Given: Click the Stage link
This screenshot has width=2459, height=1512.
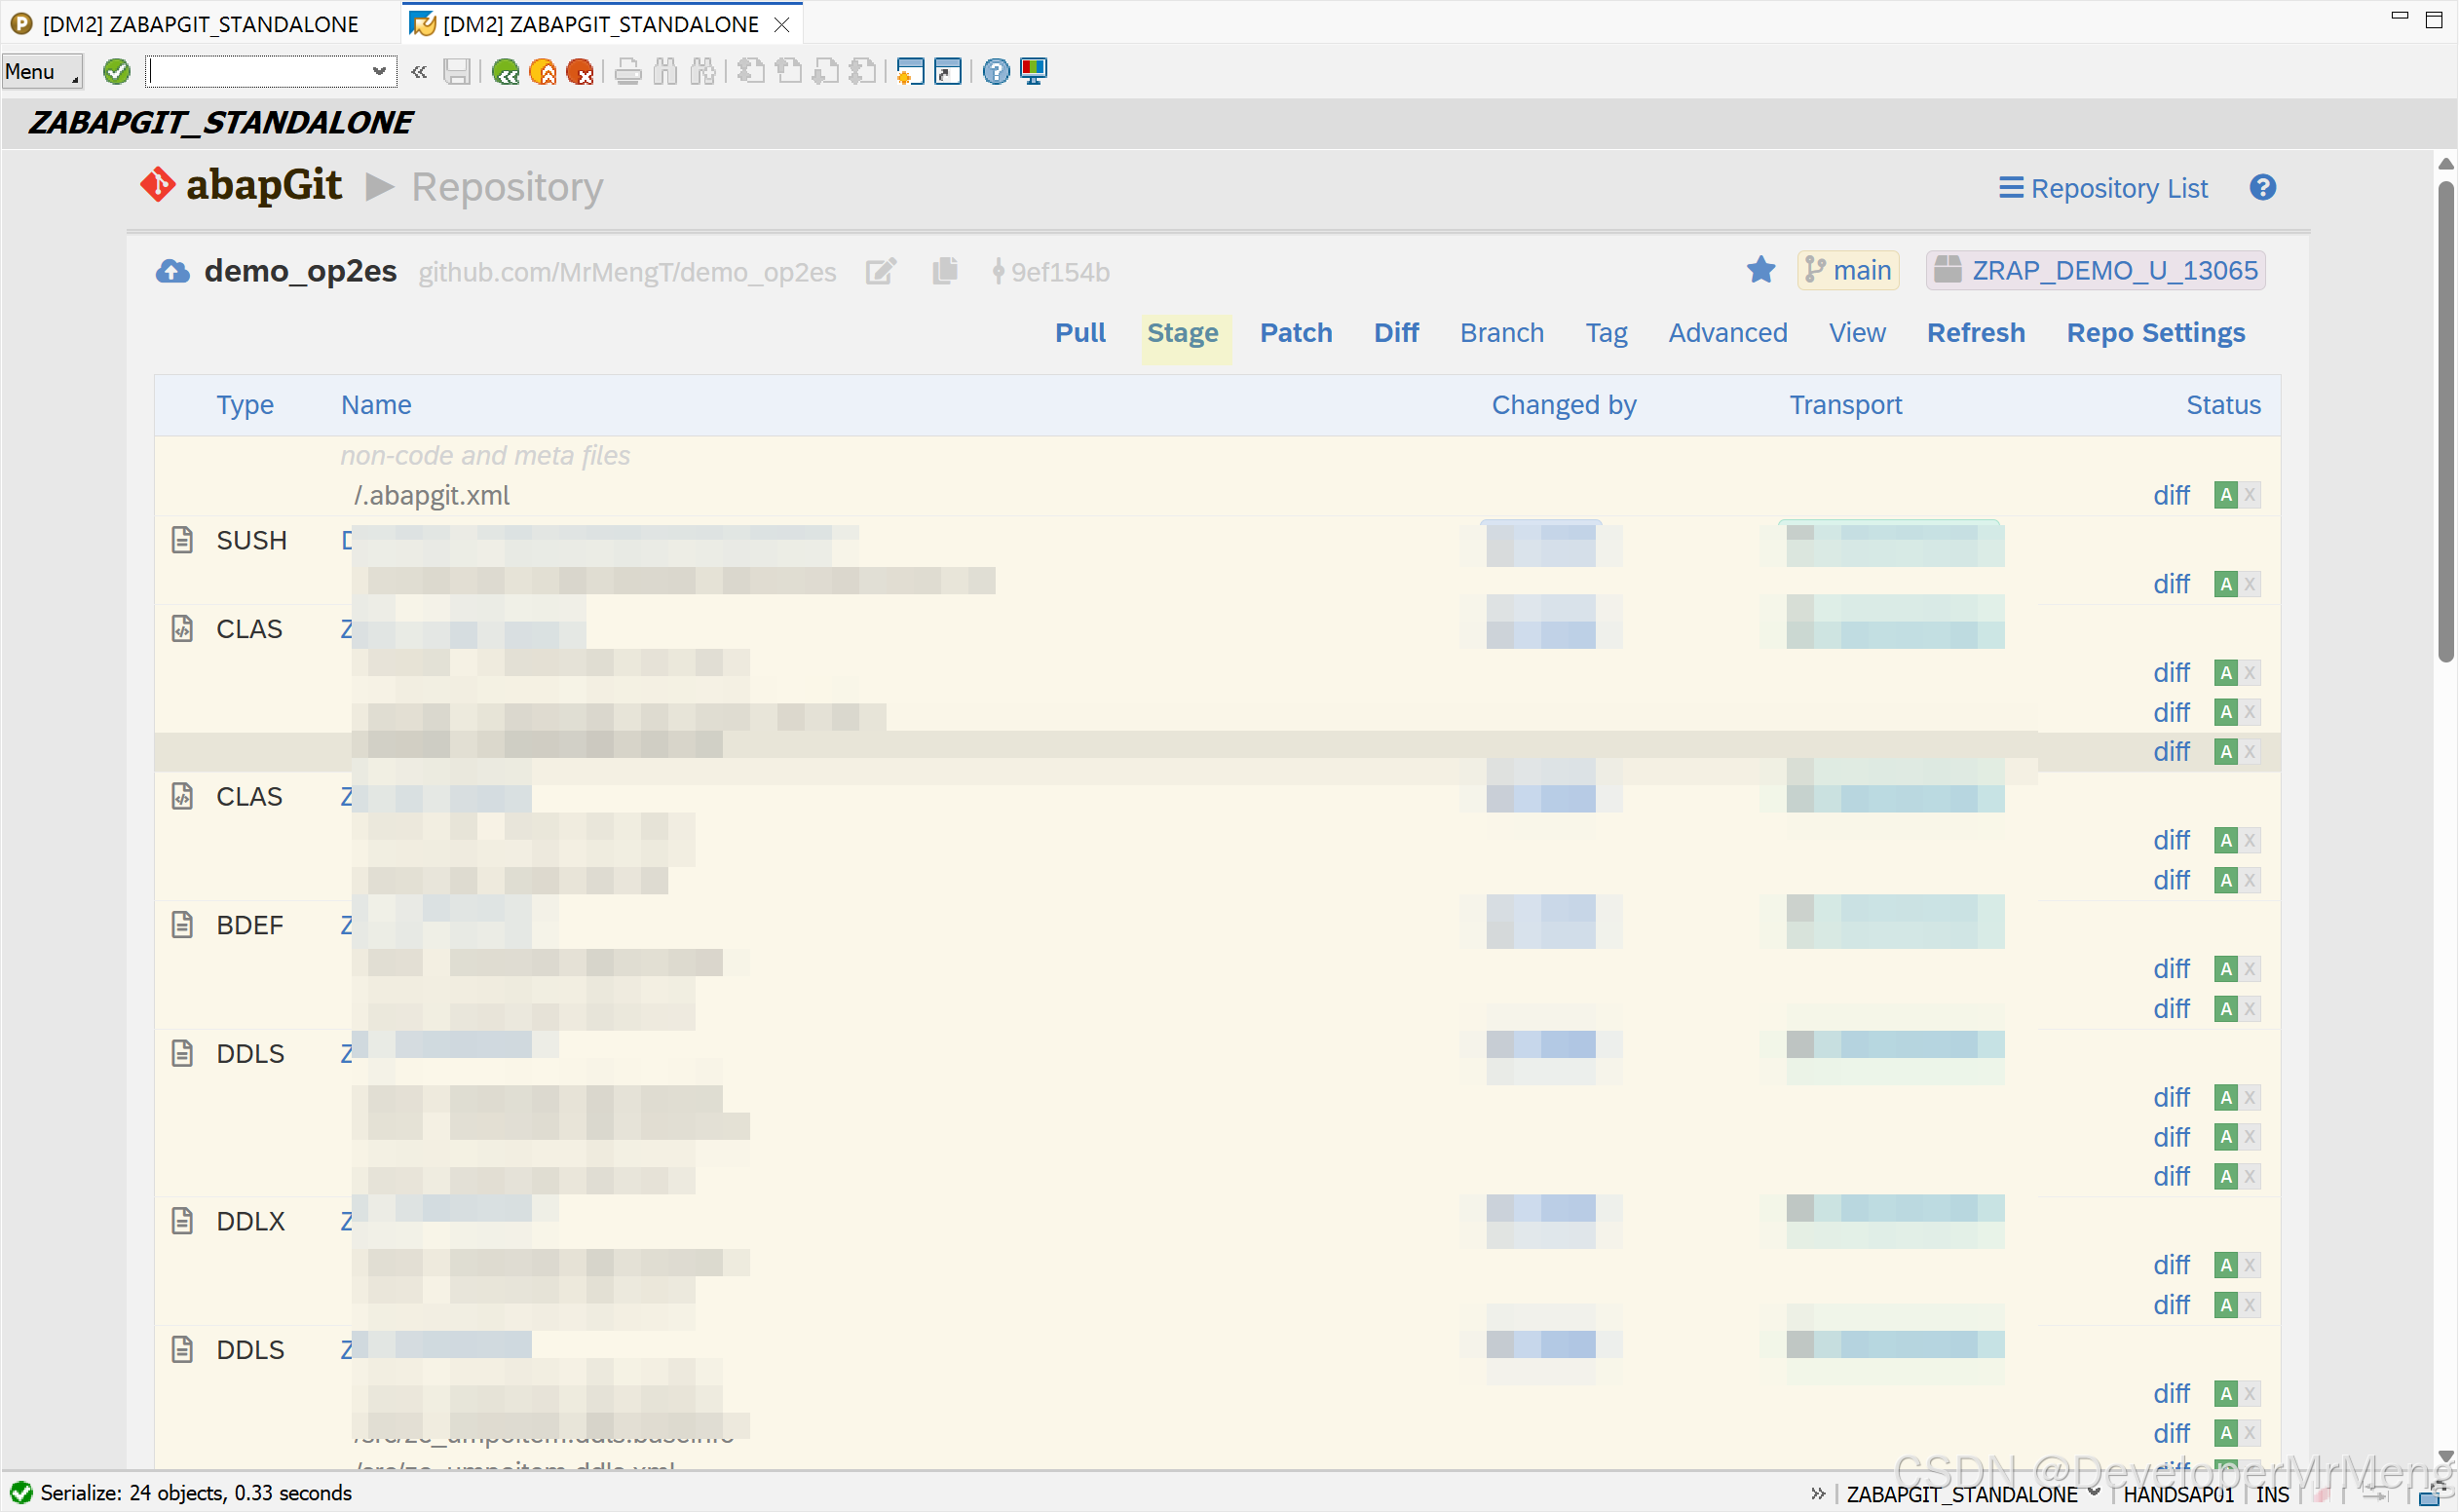Looking at the screenshot, I should click(1182, 333).
